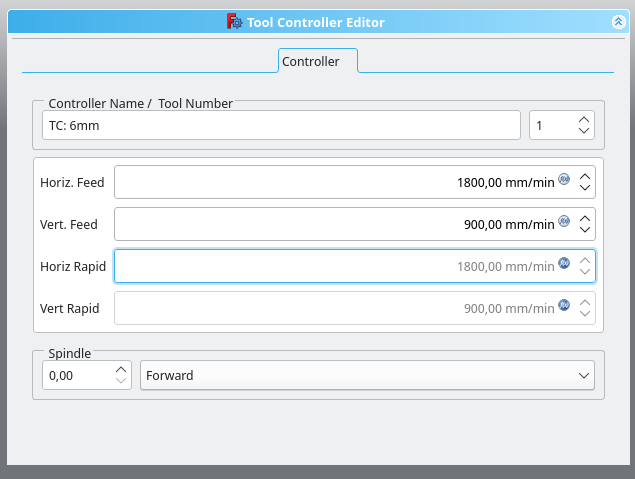
Task: Decrease Horiz. Feed using down arrow
Action: (586, 188)
